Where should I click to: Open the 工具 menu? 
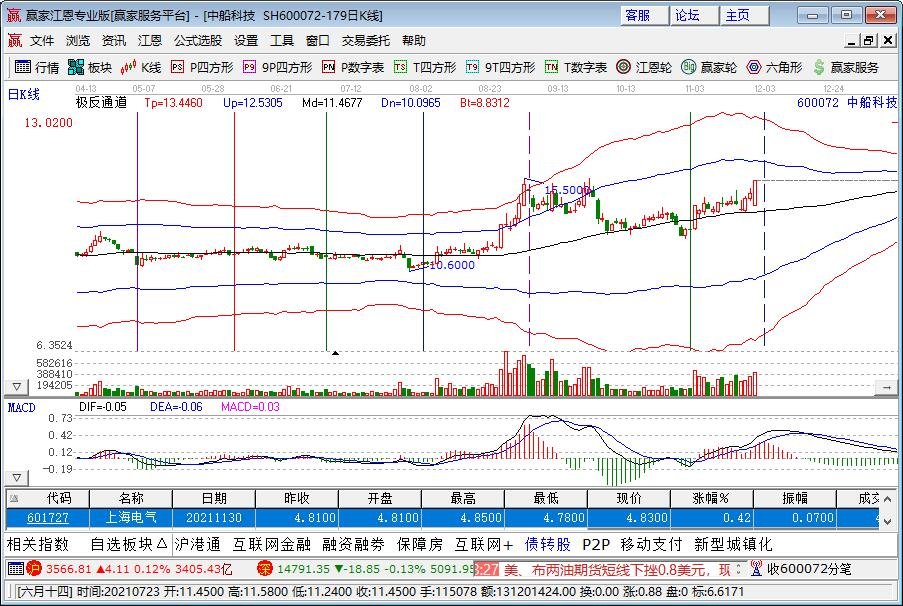point(282,40)
